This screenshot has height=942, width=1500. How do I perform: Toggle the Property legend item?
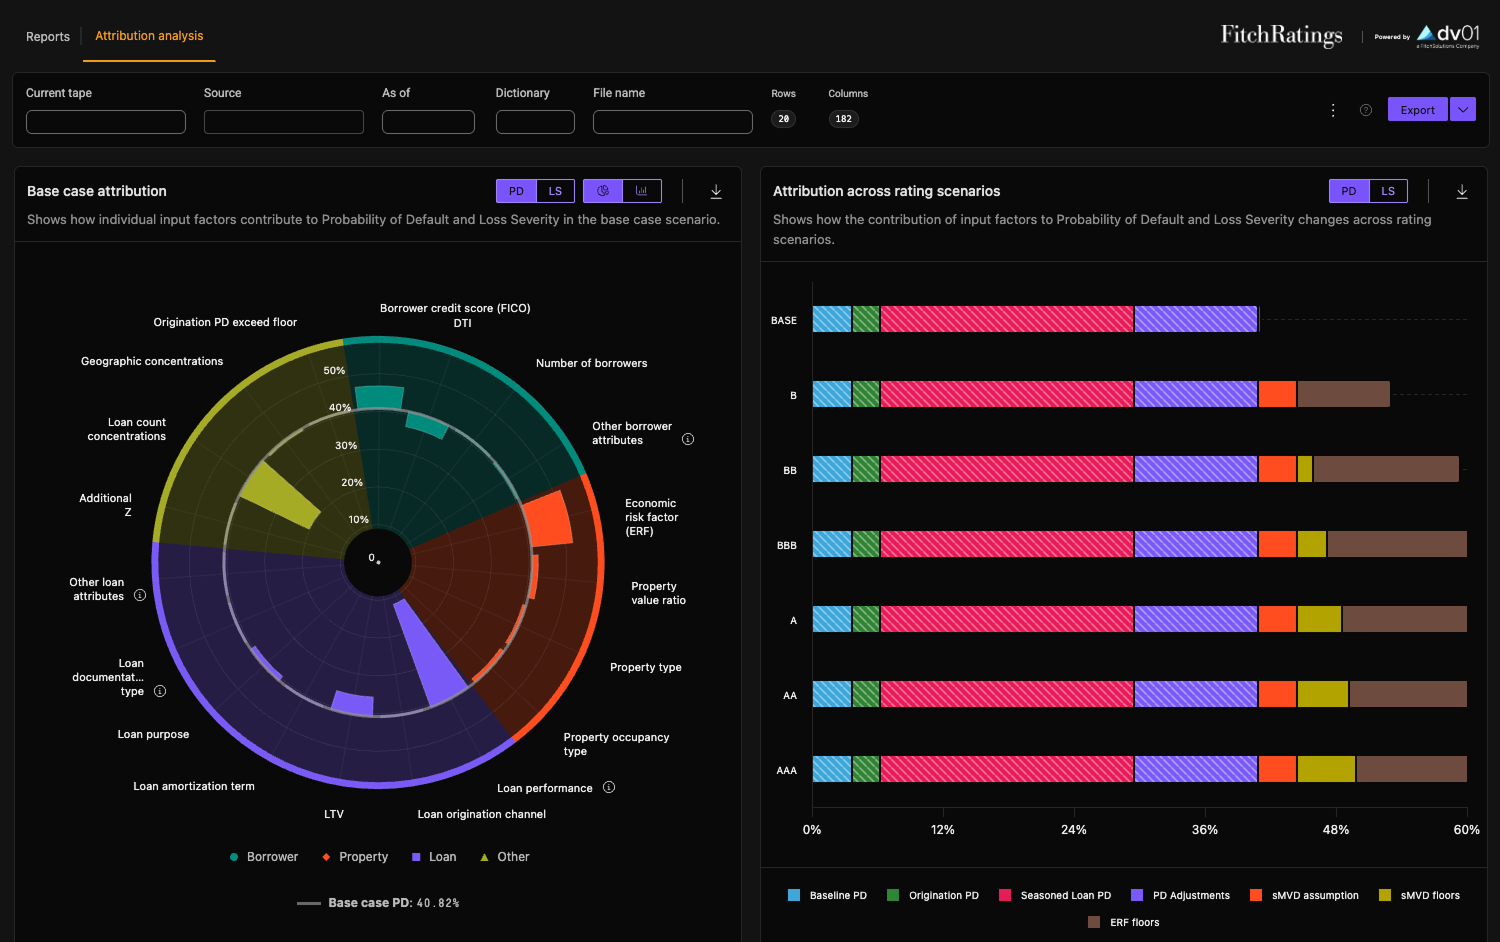point(355,857)
